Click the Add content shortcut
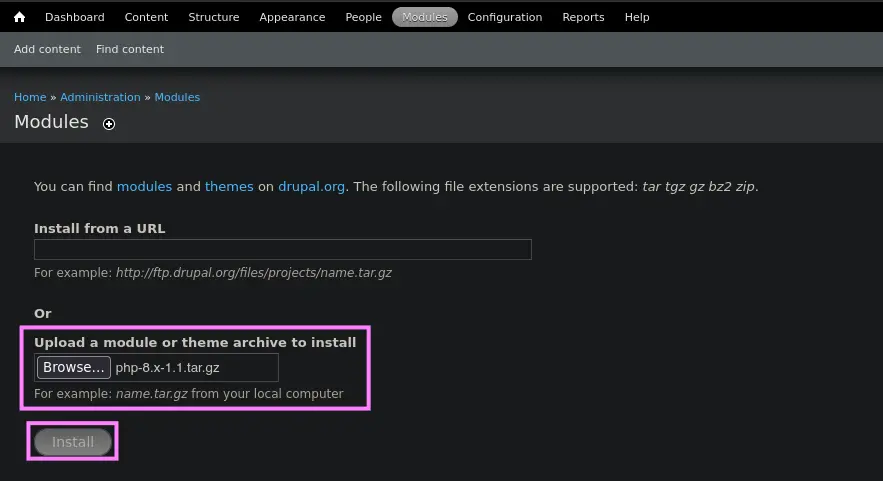This screenshot has width=883, height=481. 47,49
